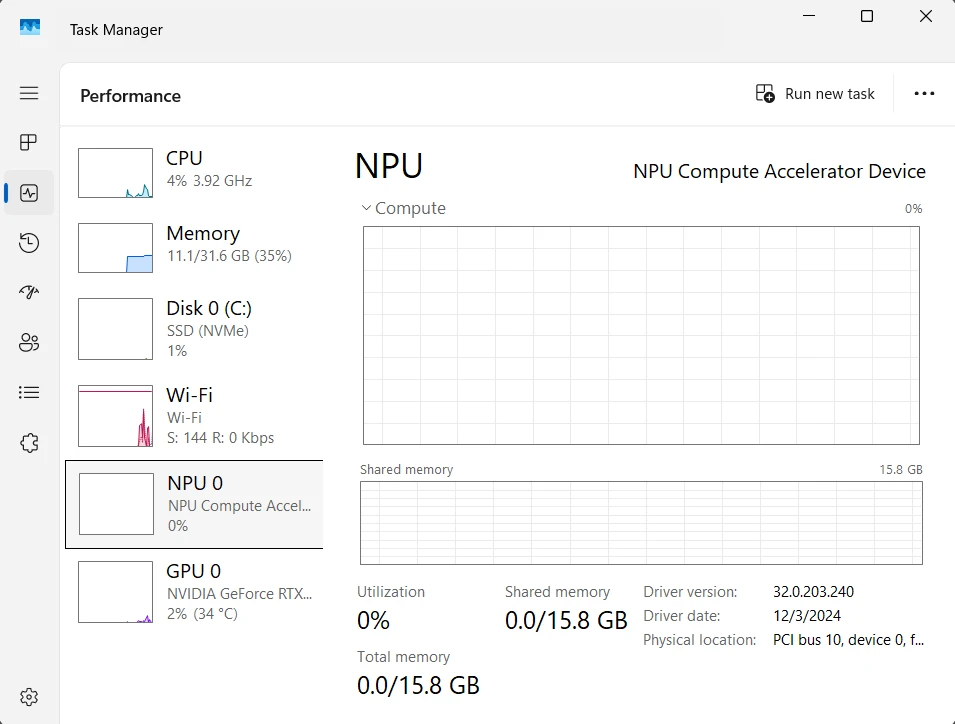Click the Run new task button
Viewport: 955px width, 724px height.
tap(815, 94)
